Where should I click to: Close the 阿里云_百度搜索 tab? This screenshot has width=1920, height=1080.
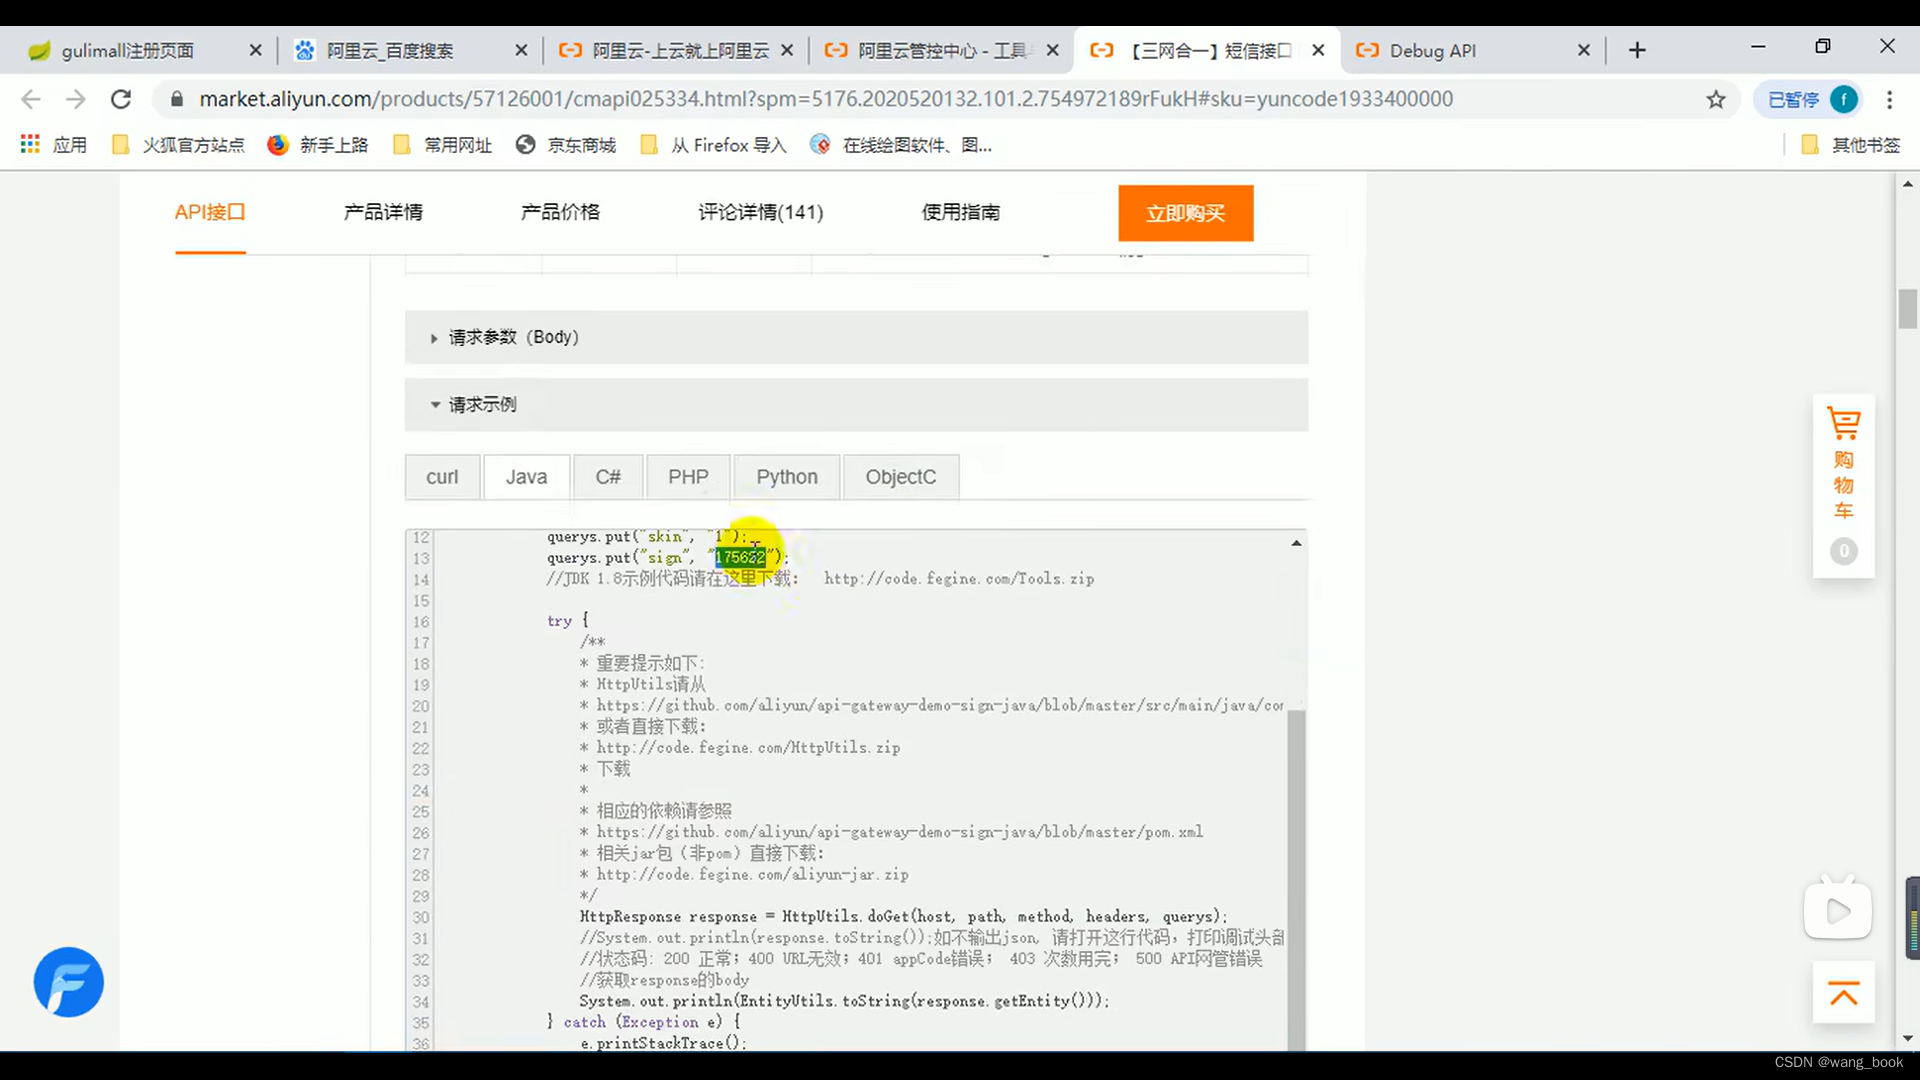pos(521,50)
